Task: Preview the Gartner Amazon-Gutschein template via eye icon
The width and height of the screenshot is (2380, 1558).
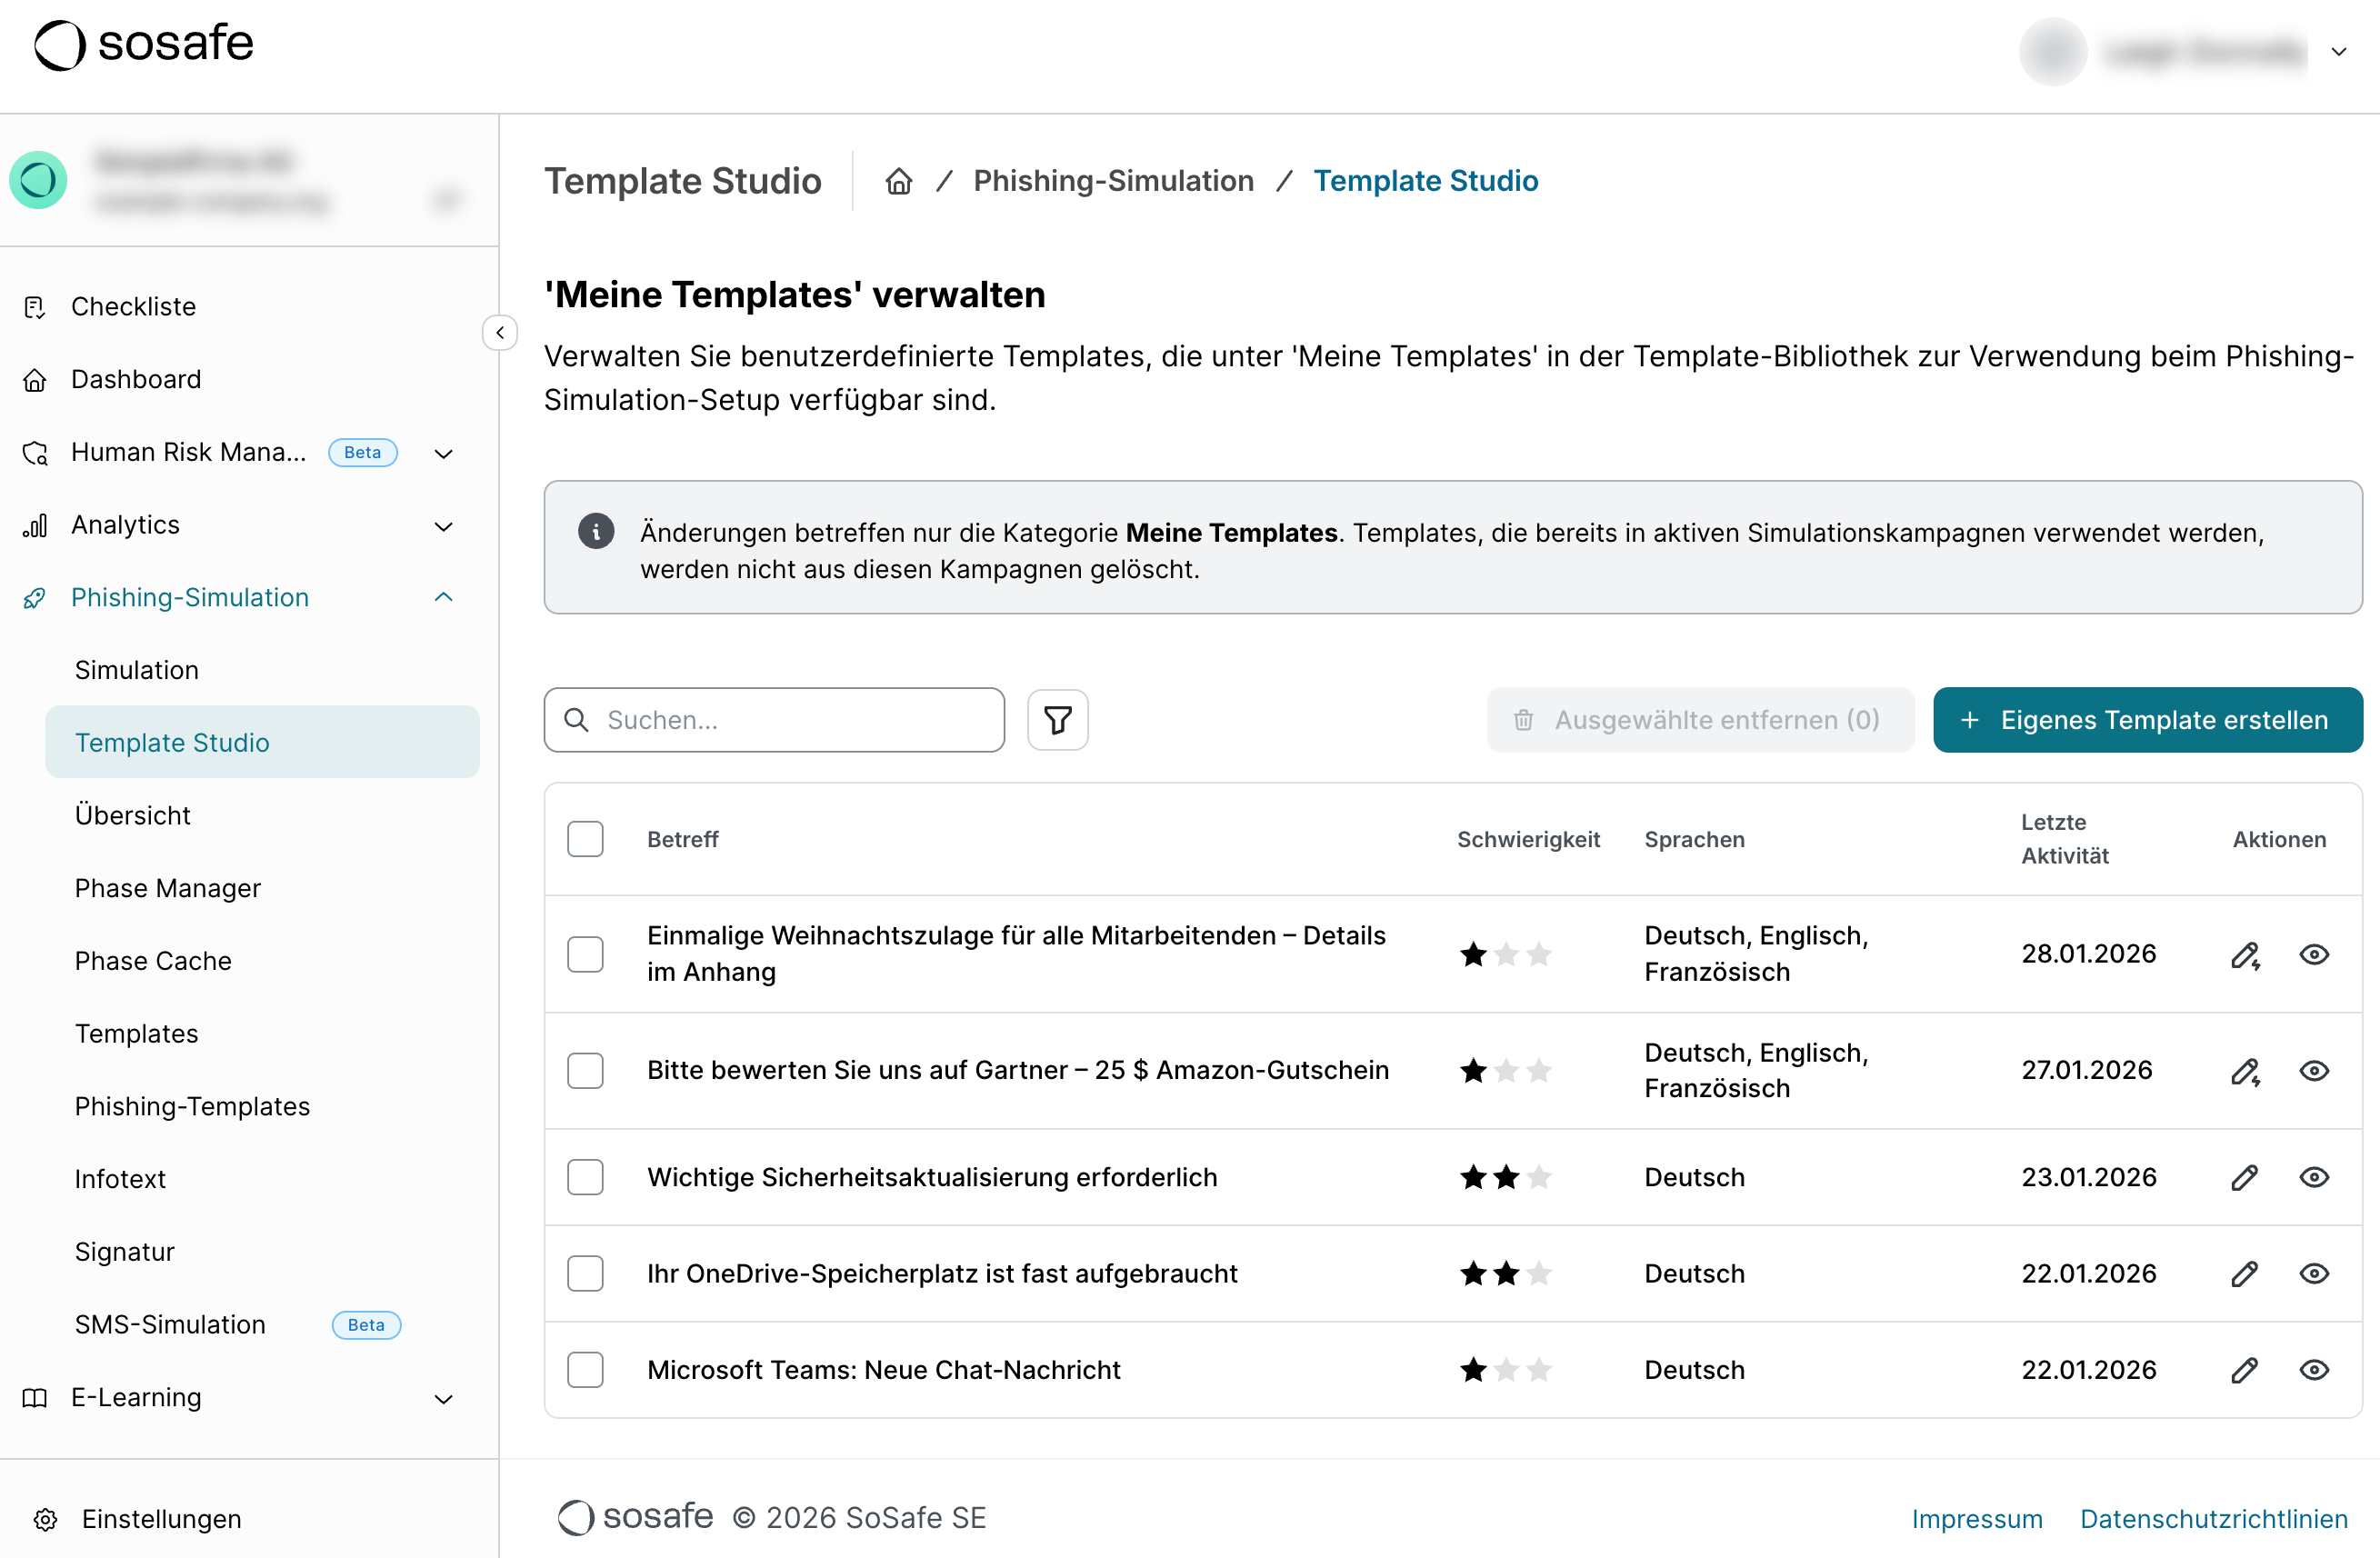Action: (x=2313, y=1071)
